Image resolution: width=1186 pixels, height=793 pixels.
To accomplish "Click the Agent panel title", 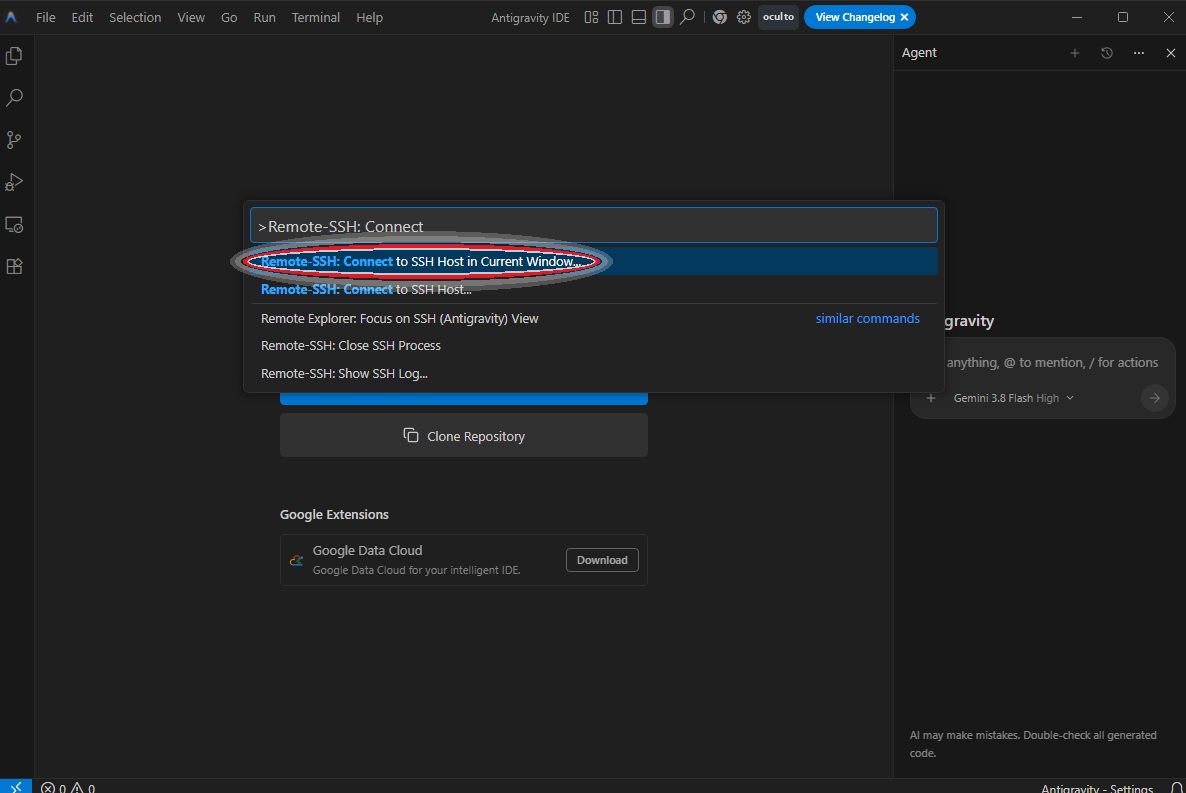I will pyautogui.click(x=919, y=53).
